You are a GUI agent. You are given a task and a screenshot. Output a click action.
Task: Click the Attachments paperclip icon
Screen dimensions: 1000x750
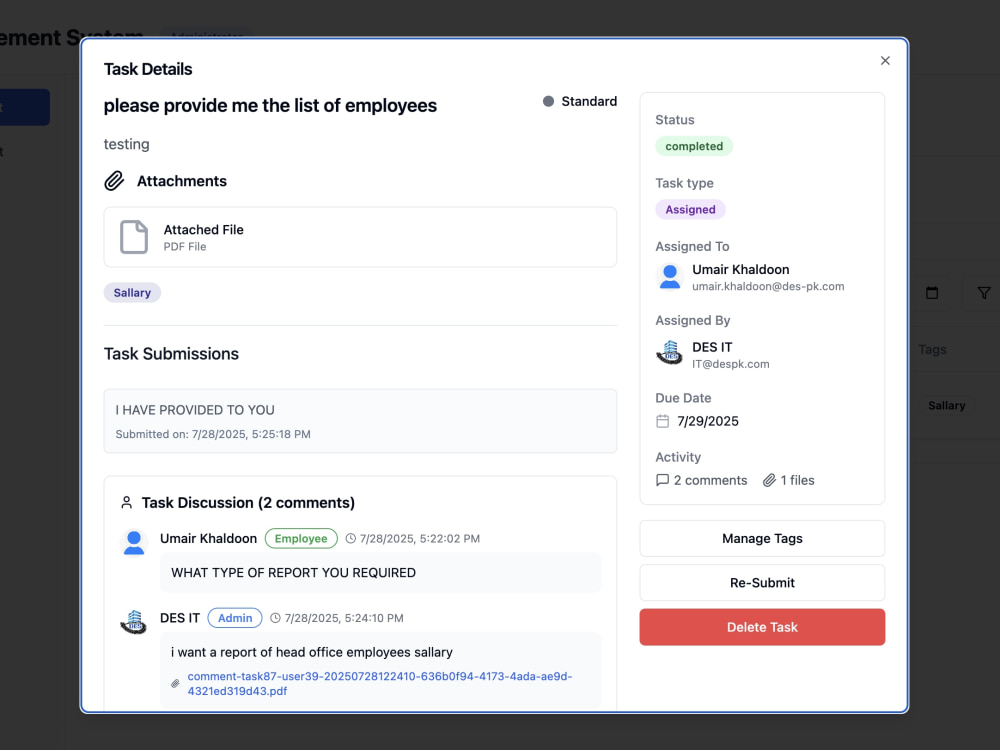coord(114,181)
